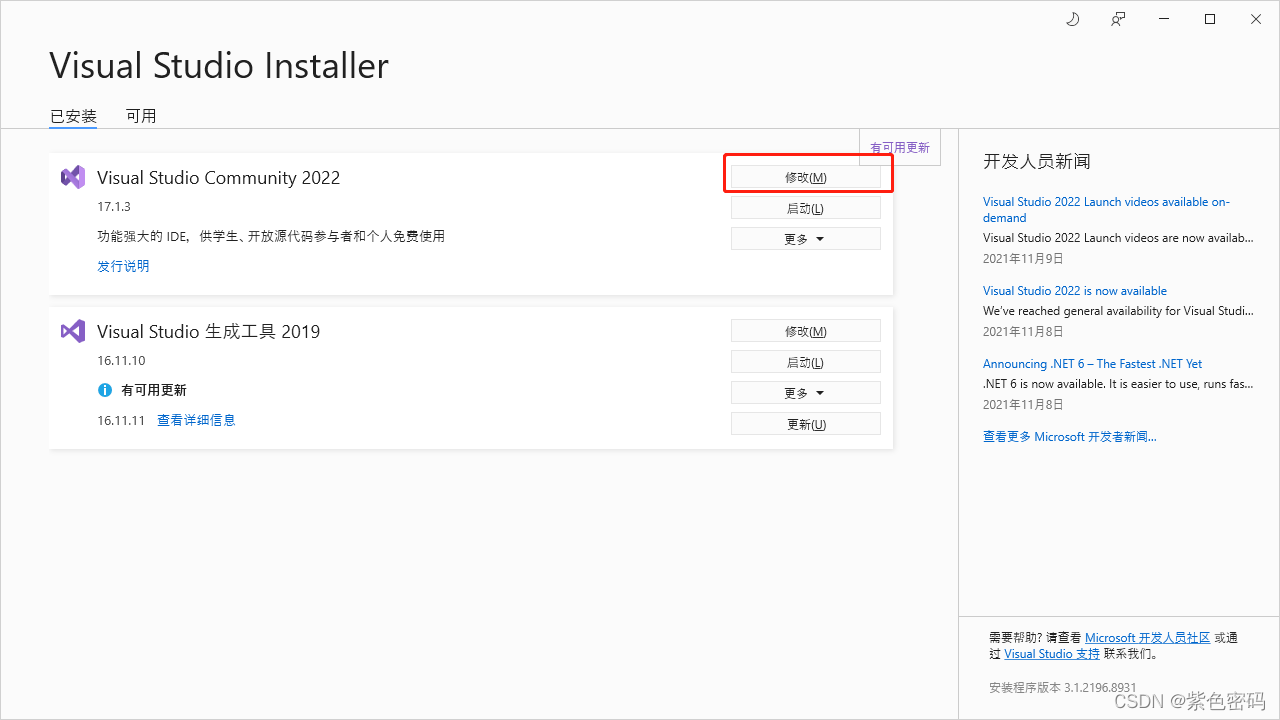Open the Announcing .NET 6 news link
This screenshot has width=1280, height=720.
point(1092,364)
